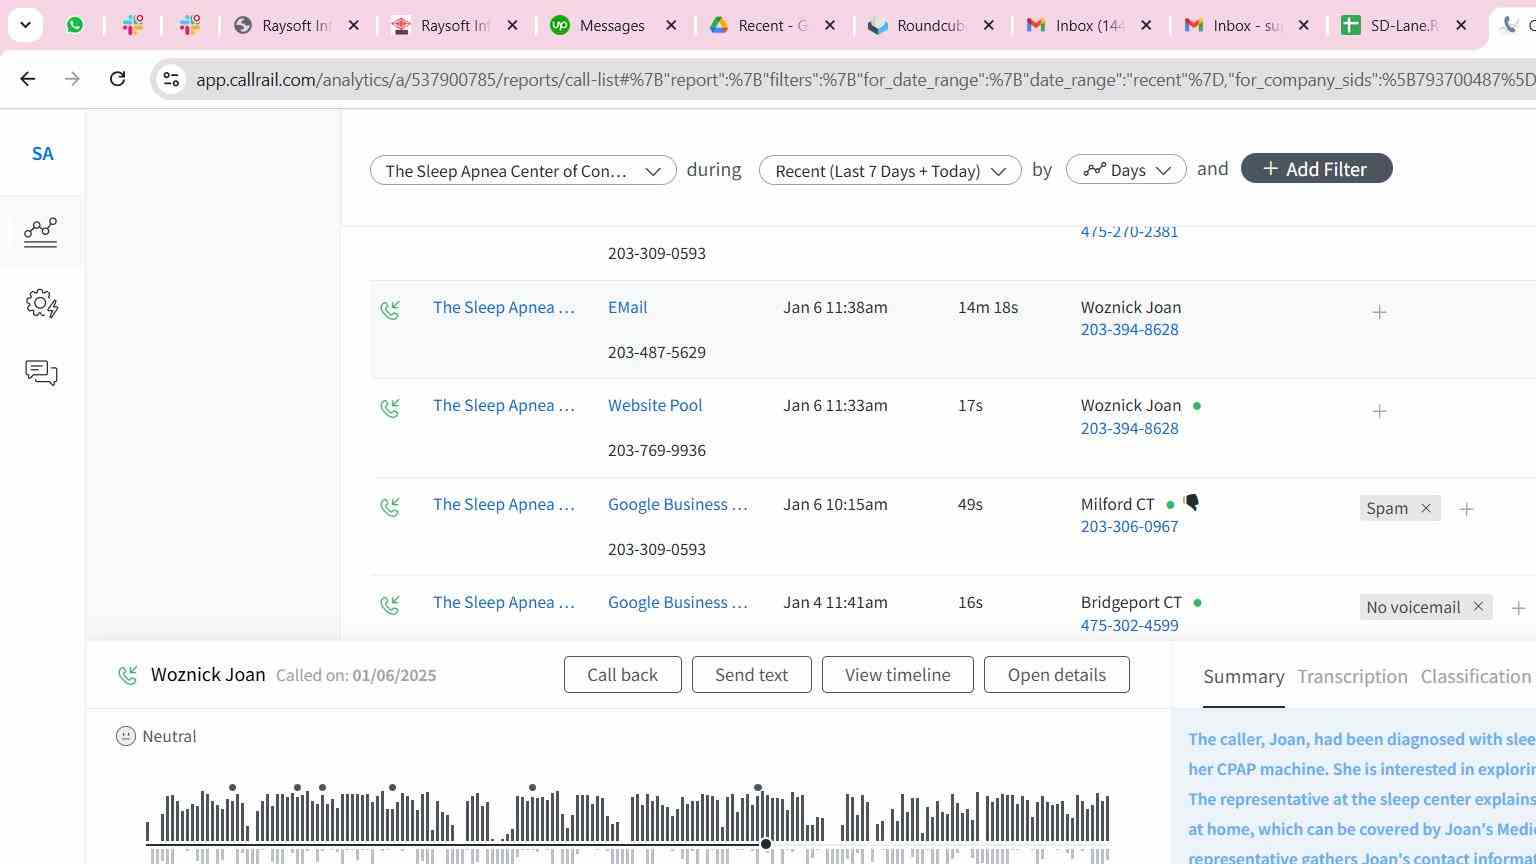Click the thumbs-down icon on Milford CT call
1536x864 pixels.
coord(1191,502)
